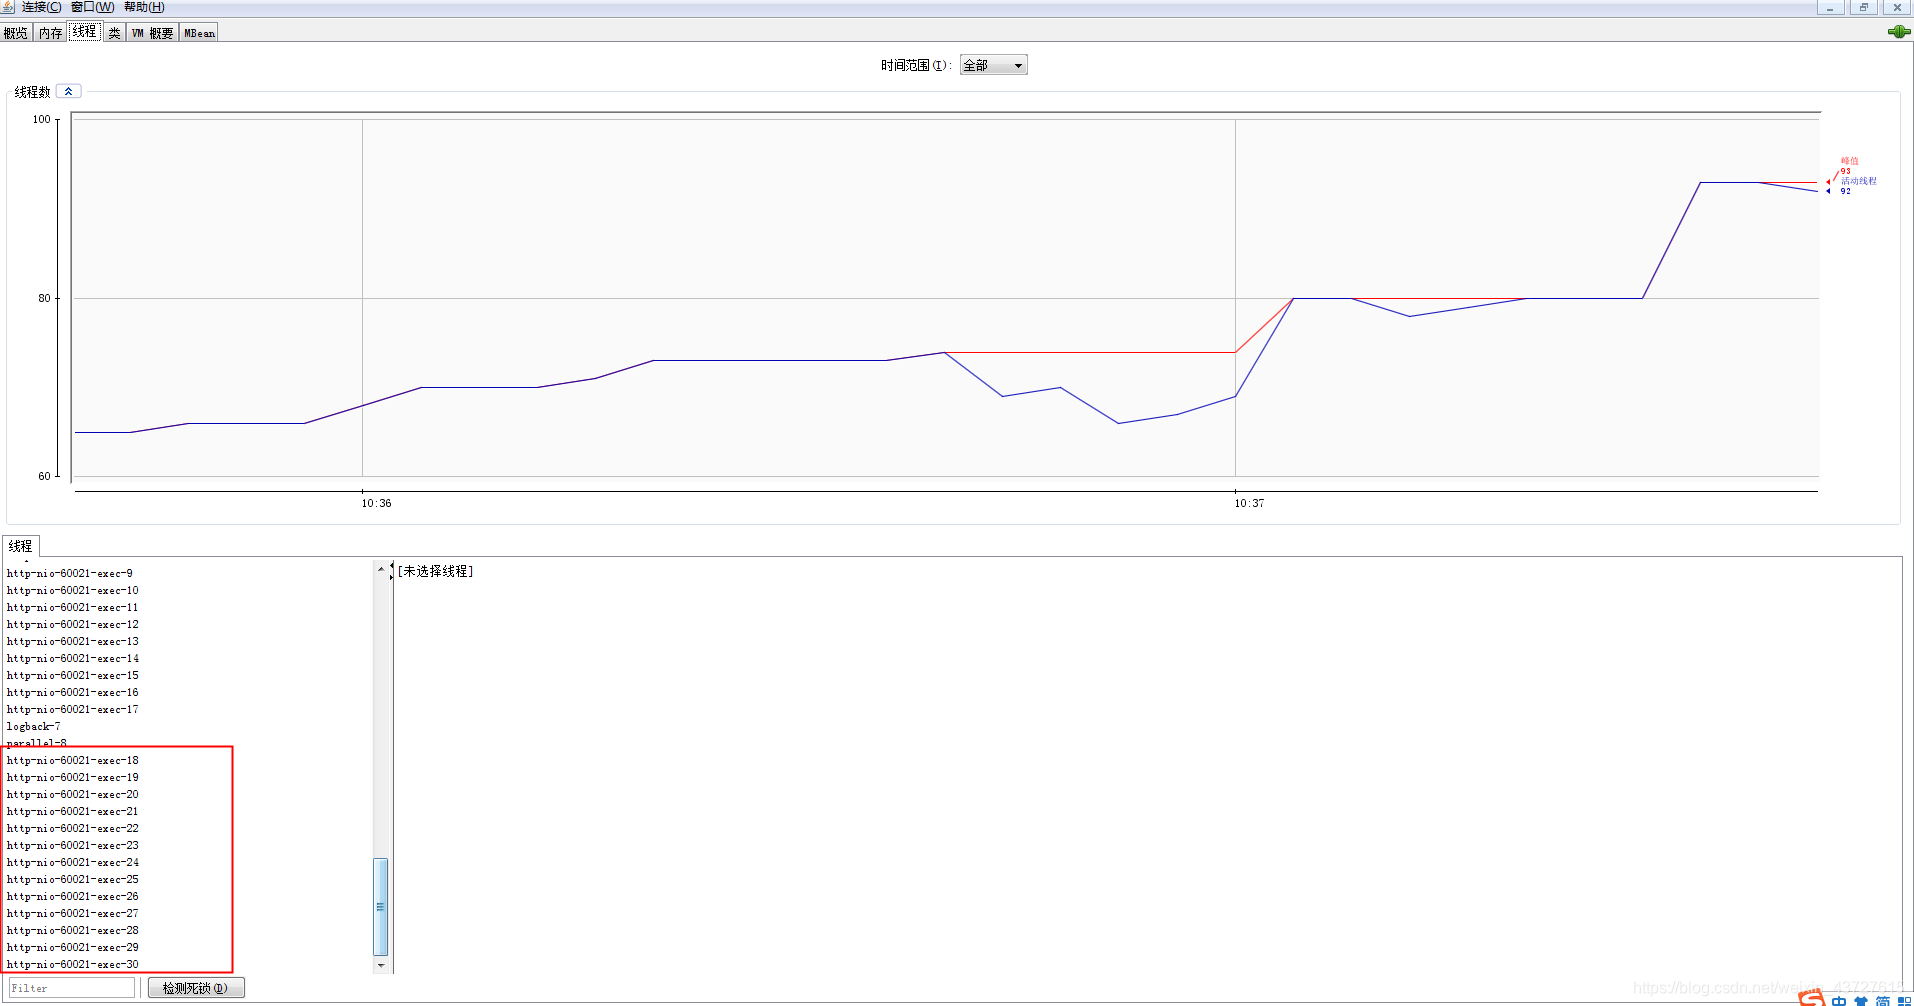Restore the inner window with restore button
This screenshot has width=1914, height=1006.
tap(1863, 7)
